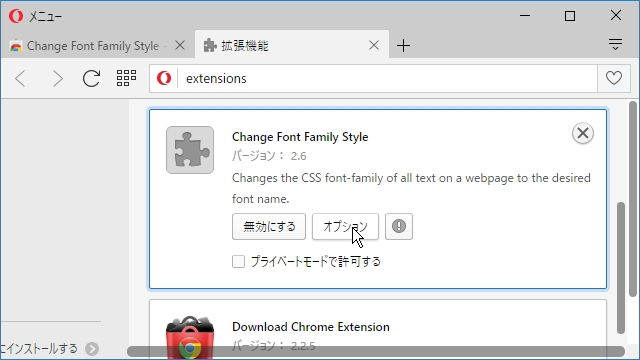Go back with the back arrow

pyautogui.click(x=20, y=78)
